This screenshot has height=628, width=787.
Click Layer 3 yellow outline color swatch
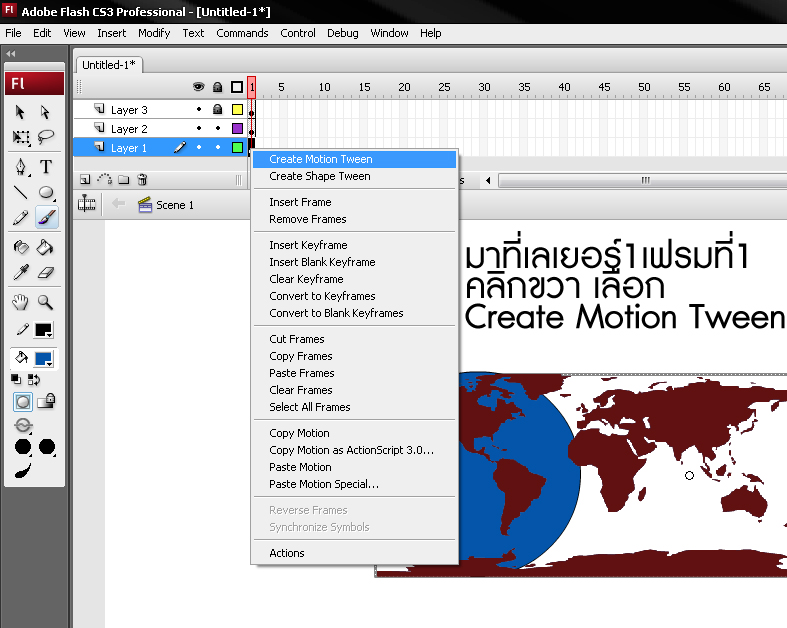[x=237, y=109]
